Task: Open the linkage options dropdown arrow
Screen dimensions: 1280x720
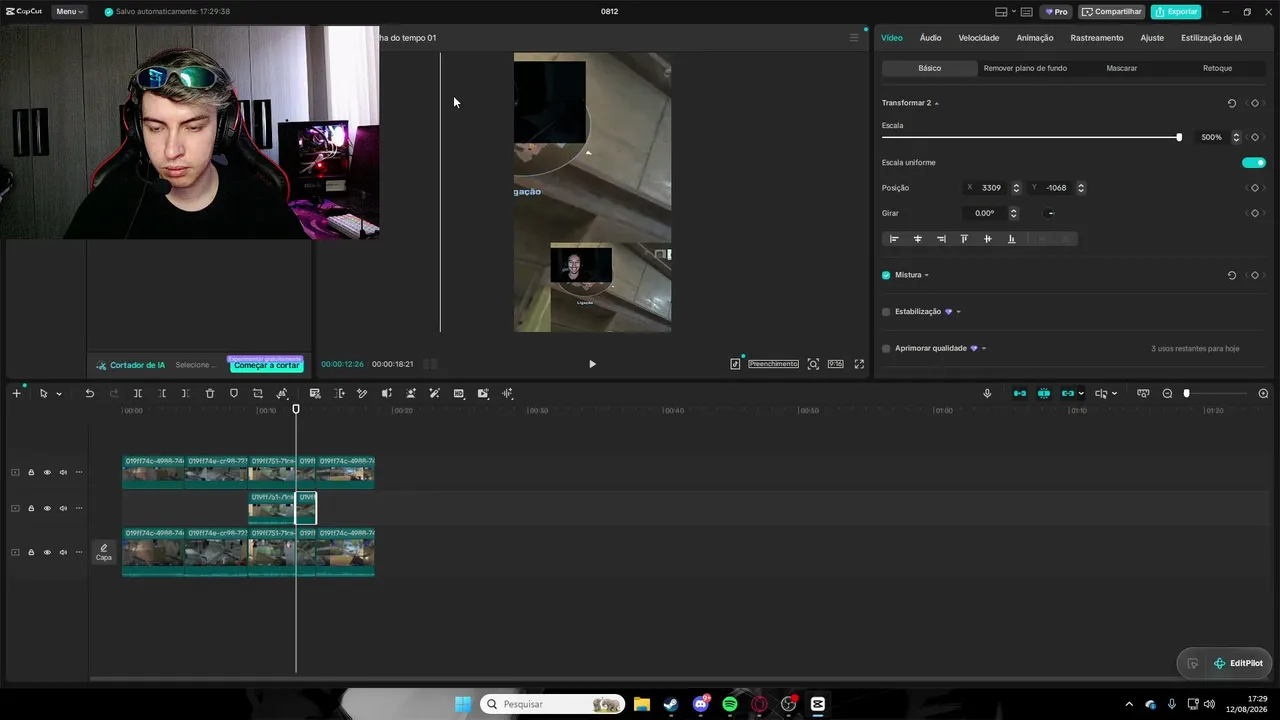Action: [x=1081, y=393]
